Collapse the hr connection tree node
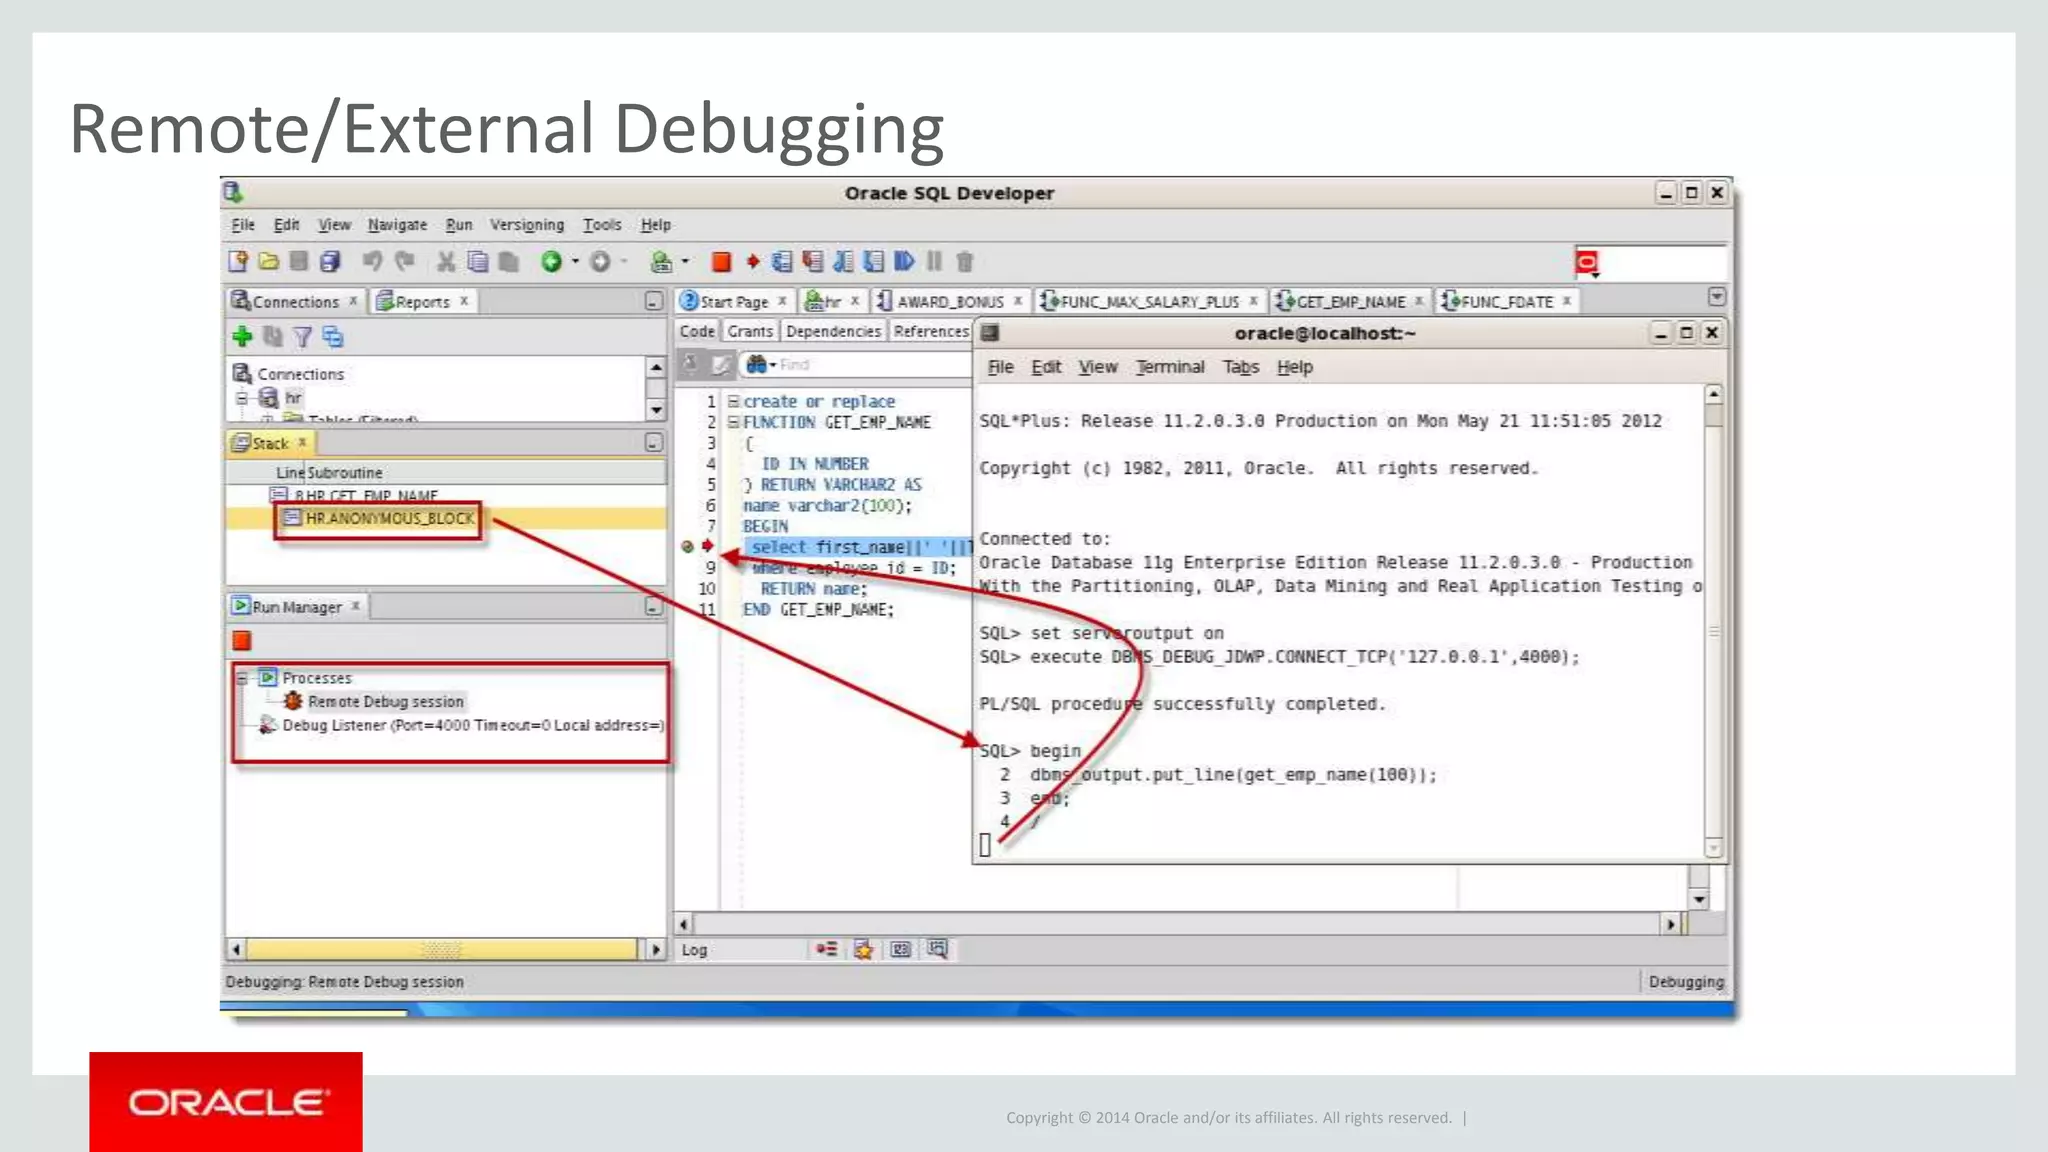This screenshot has height=1152, width=2048. [x=241, y=398]
